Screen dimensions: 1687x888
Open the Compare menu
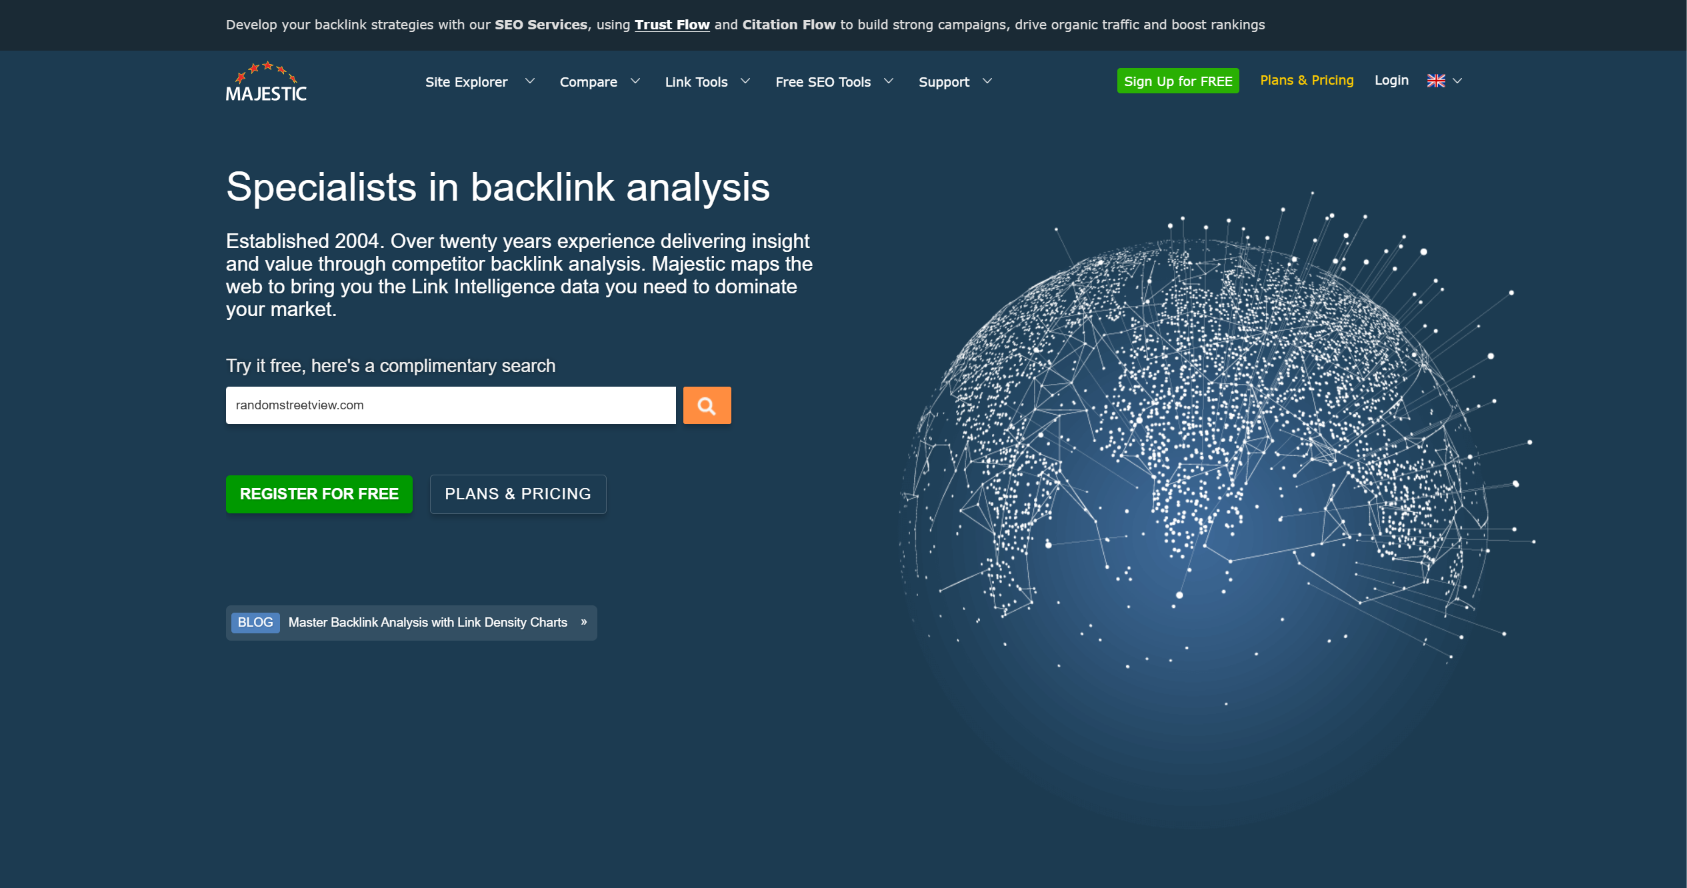(588, 82)
